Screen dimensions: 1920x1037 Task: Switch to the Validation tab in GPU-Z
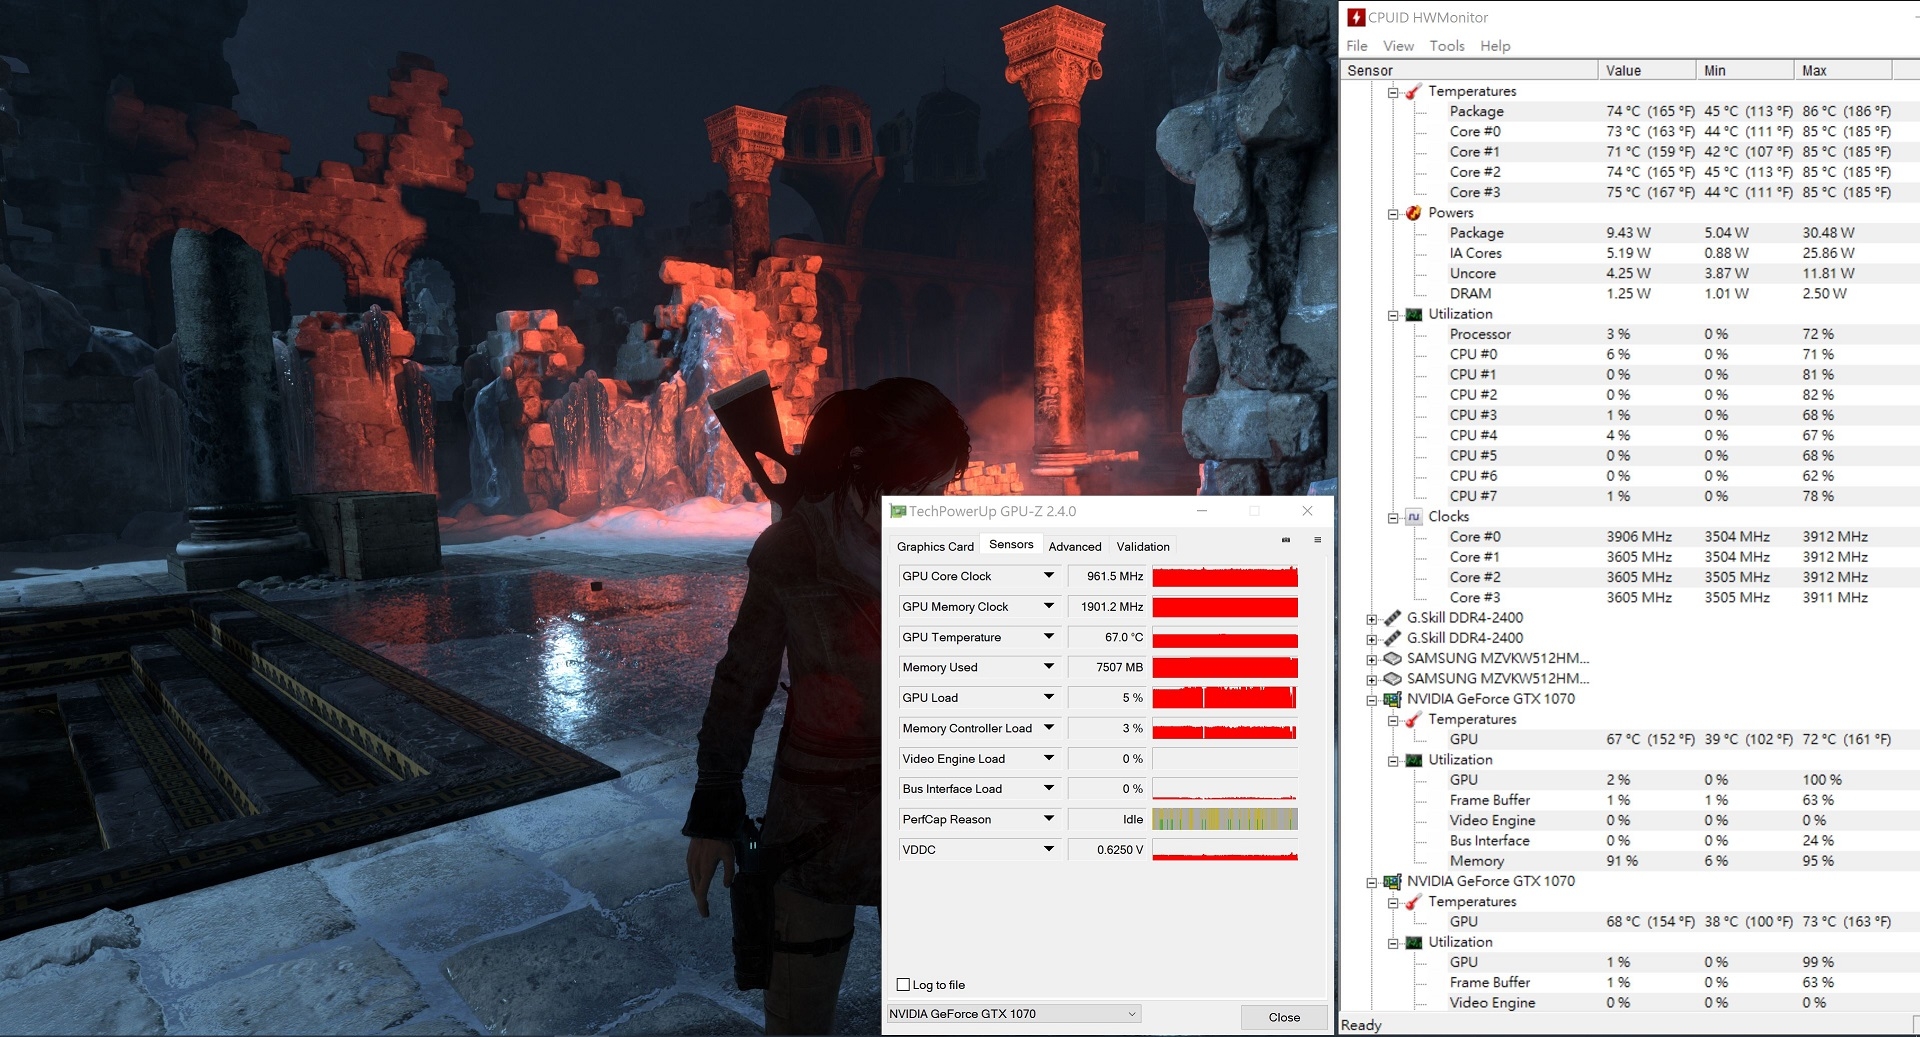tap(1143, 546)
